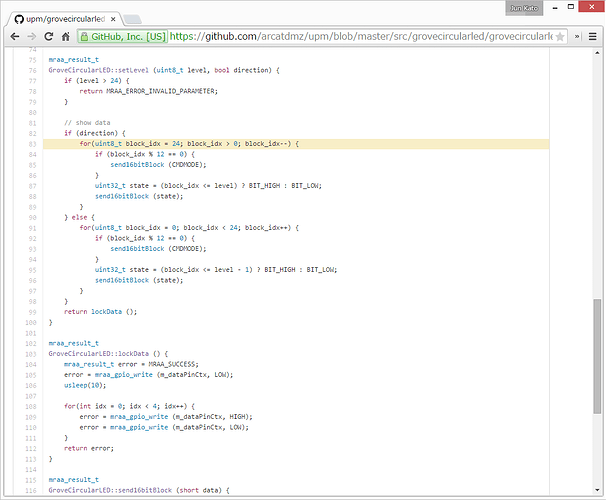Click 'mraa_gpio_write' call on line 105

124,375
